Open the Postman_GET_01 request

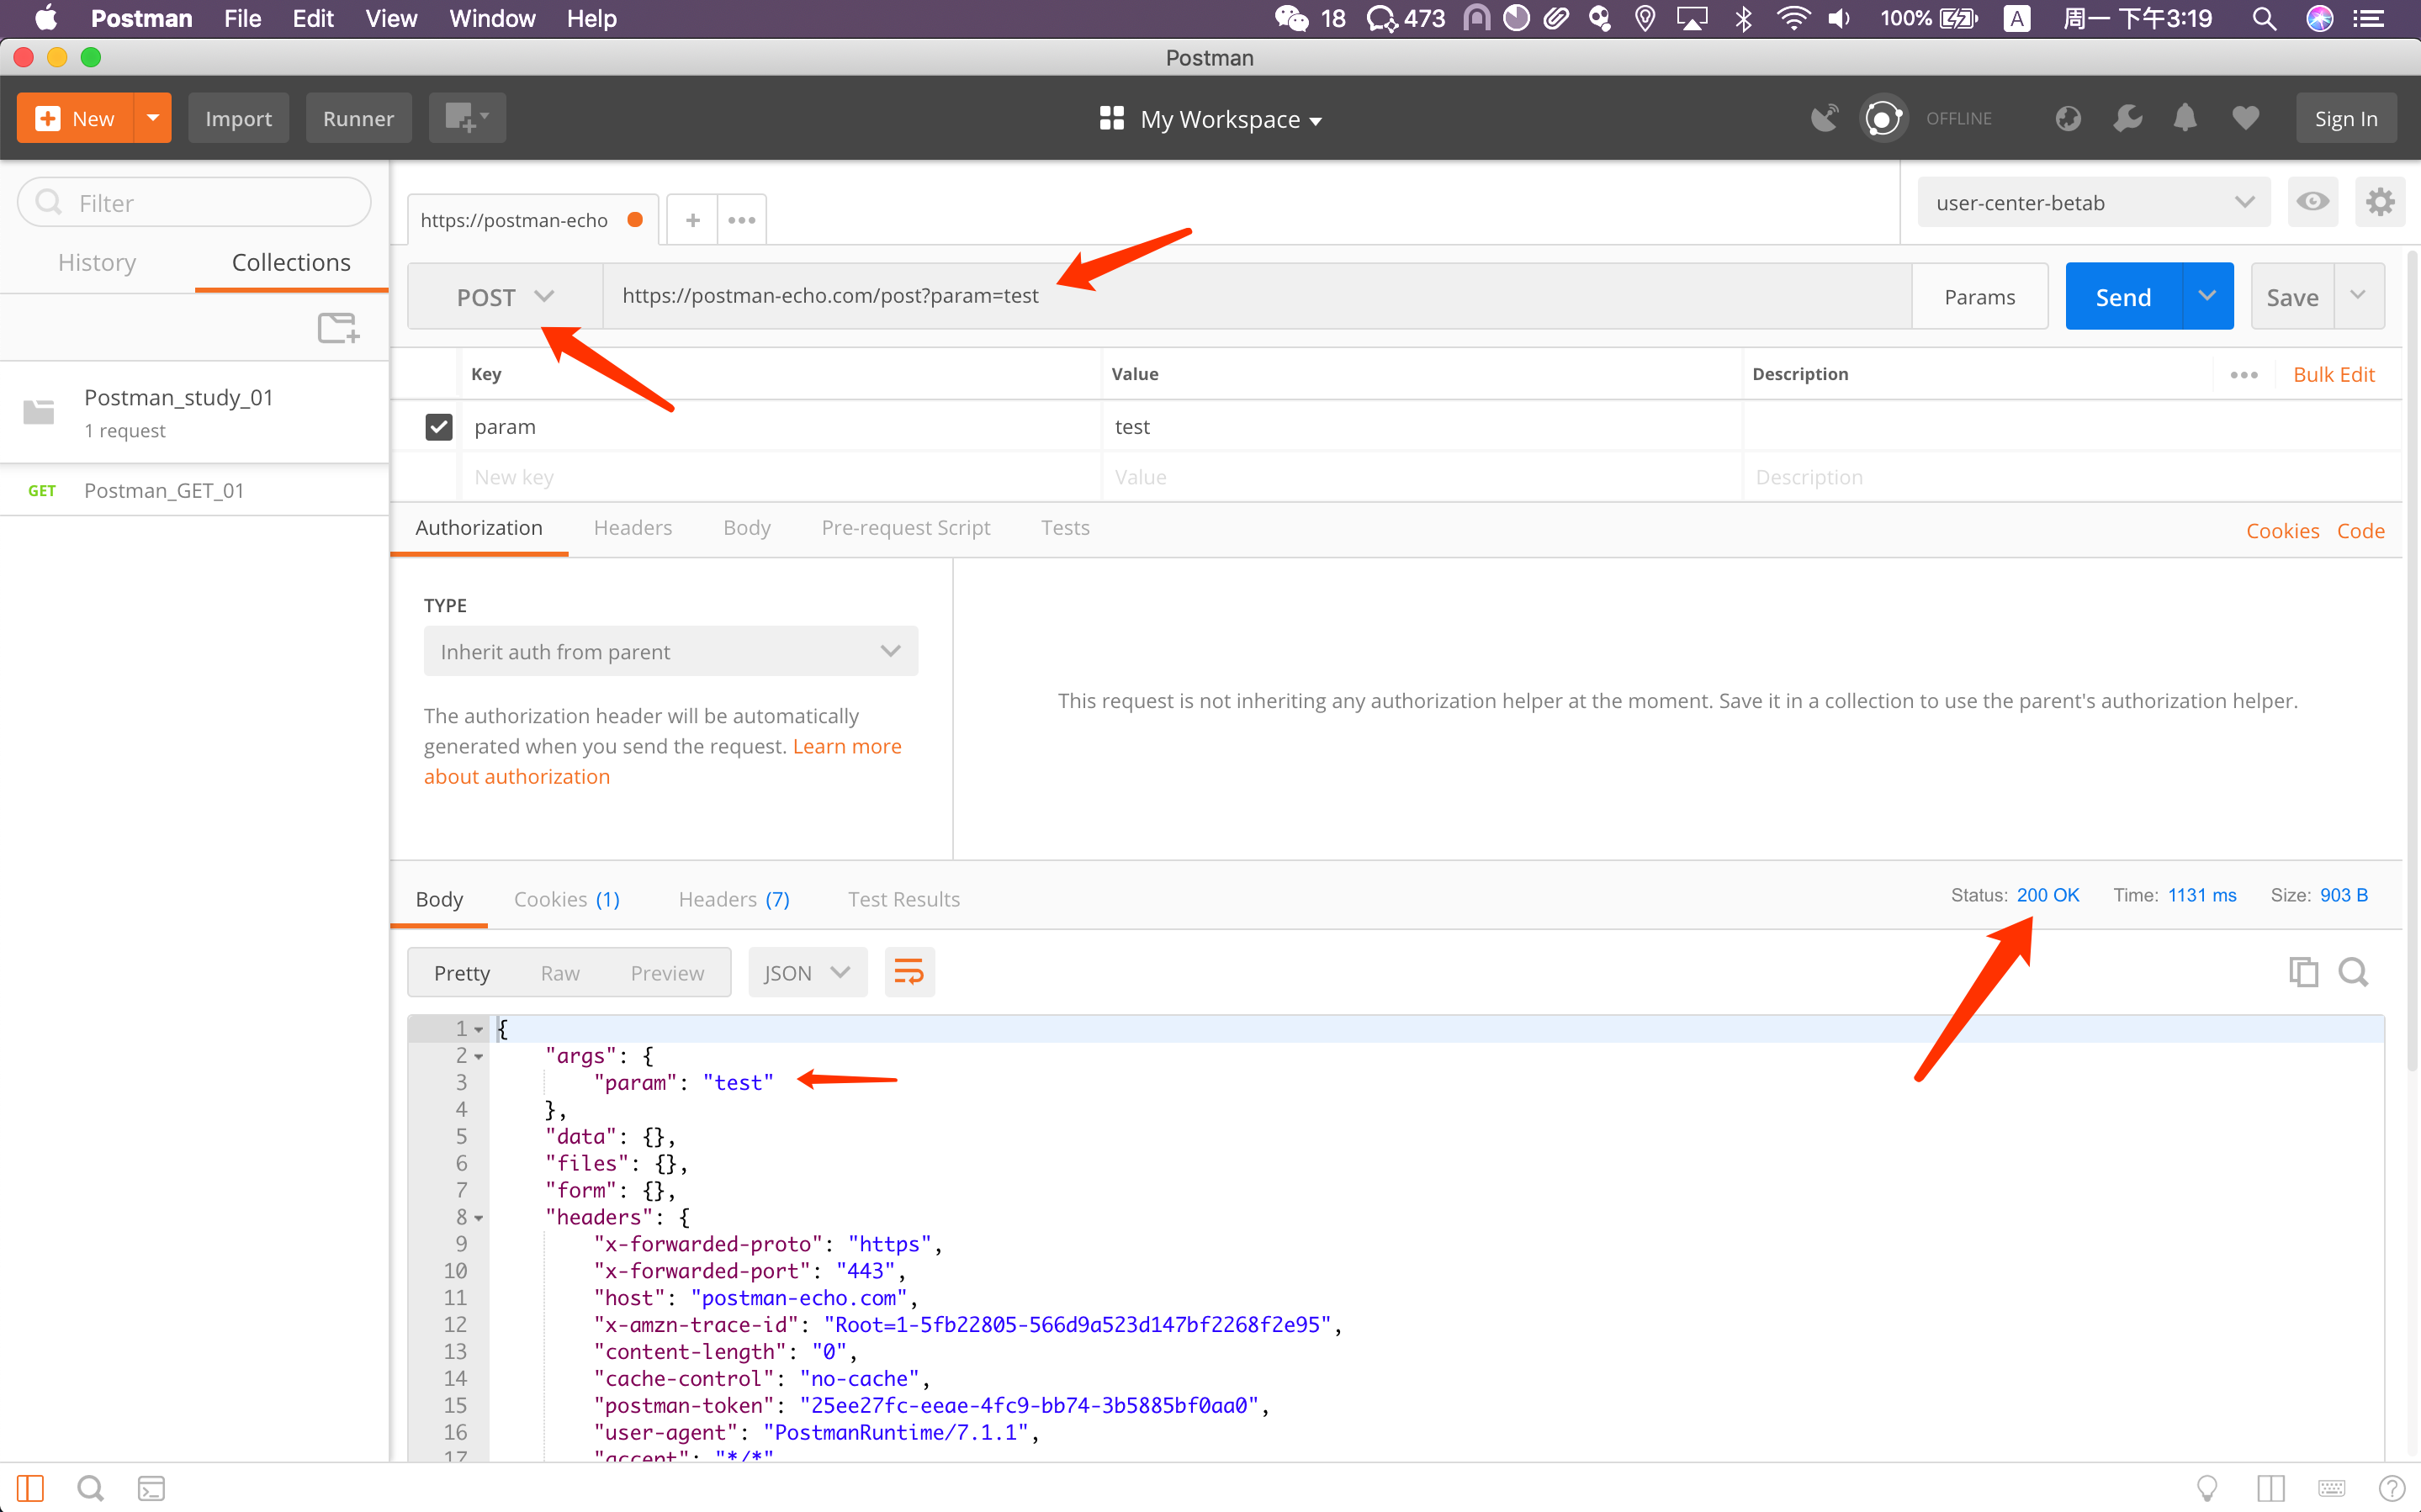(194, 490)
